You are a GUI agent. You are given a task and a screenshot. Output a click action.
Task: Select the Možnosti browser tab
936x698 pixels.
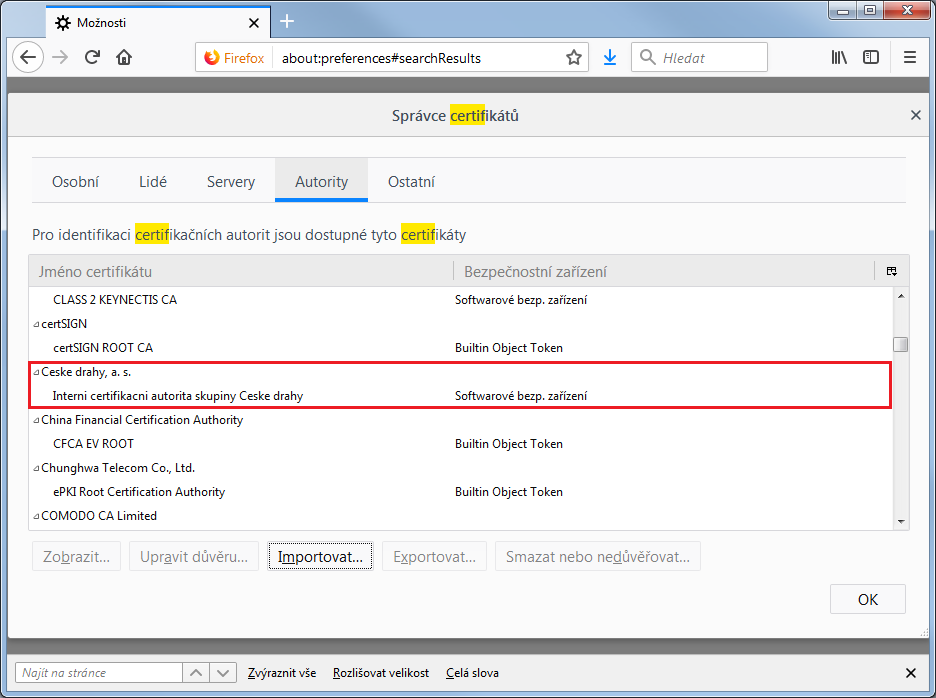158,23
